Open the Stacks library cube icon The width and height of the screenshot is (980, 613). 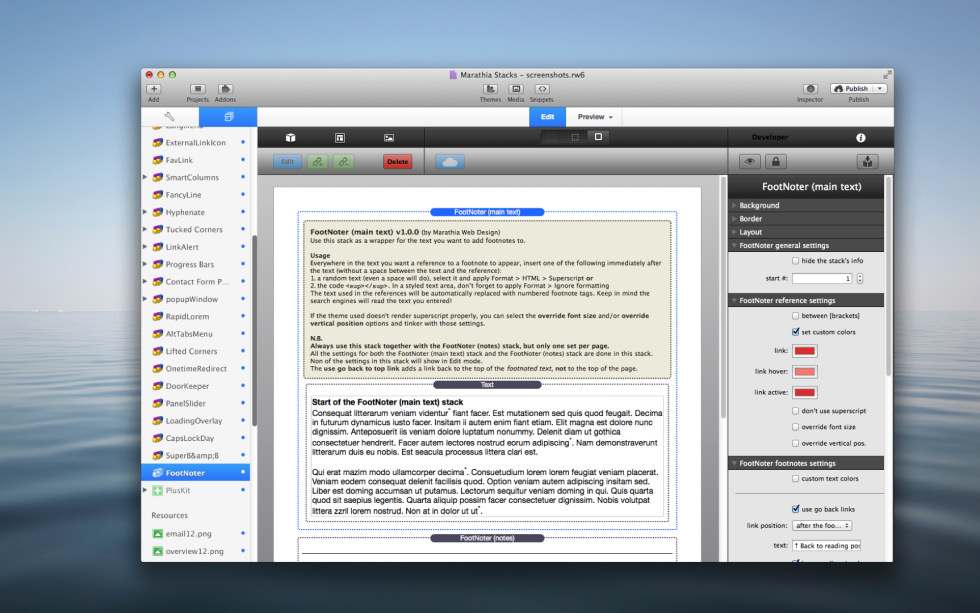point(291,137)
